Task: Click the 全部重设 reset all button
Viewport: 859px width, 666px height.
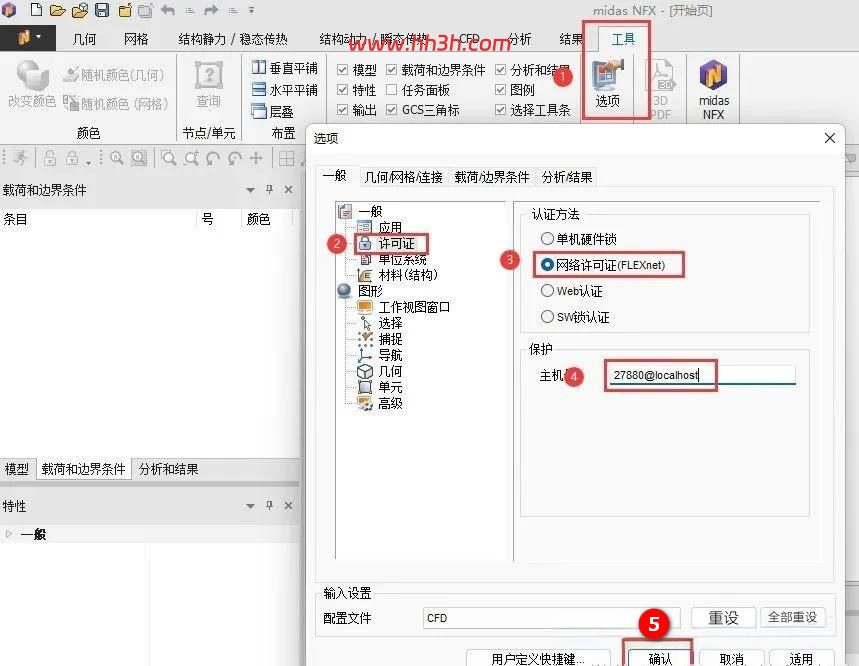Action: click(x=792, y=617)
